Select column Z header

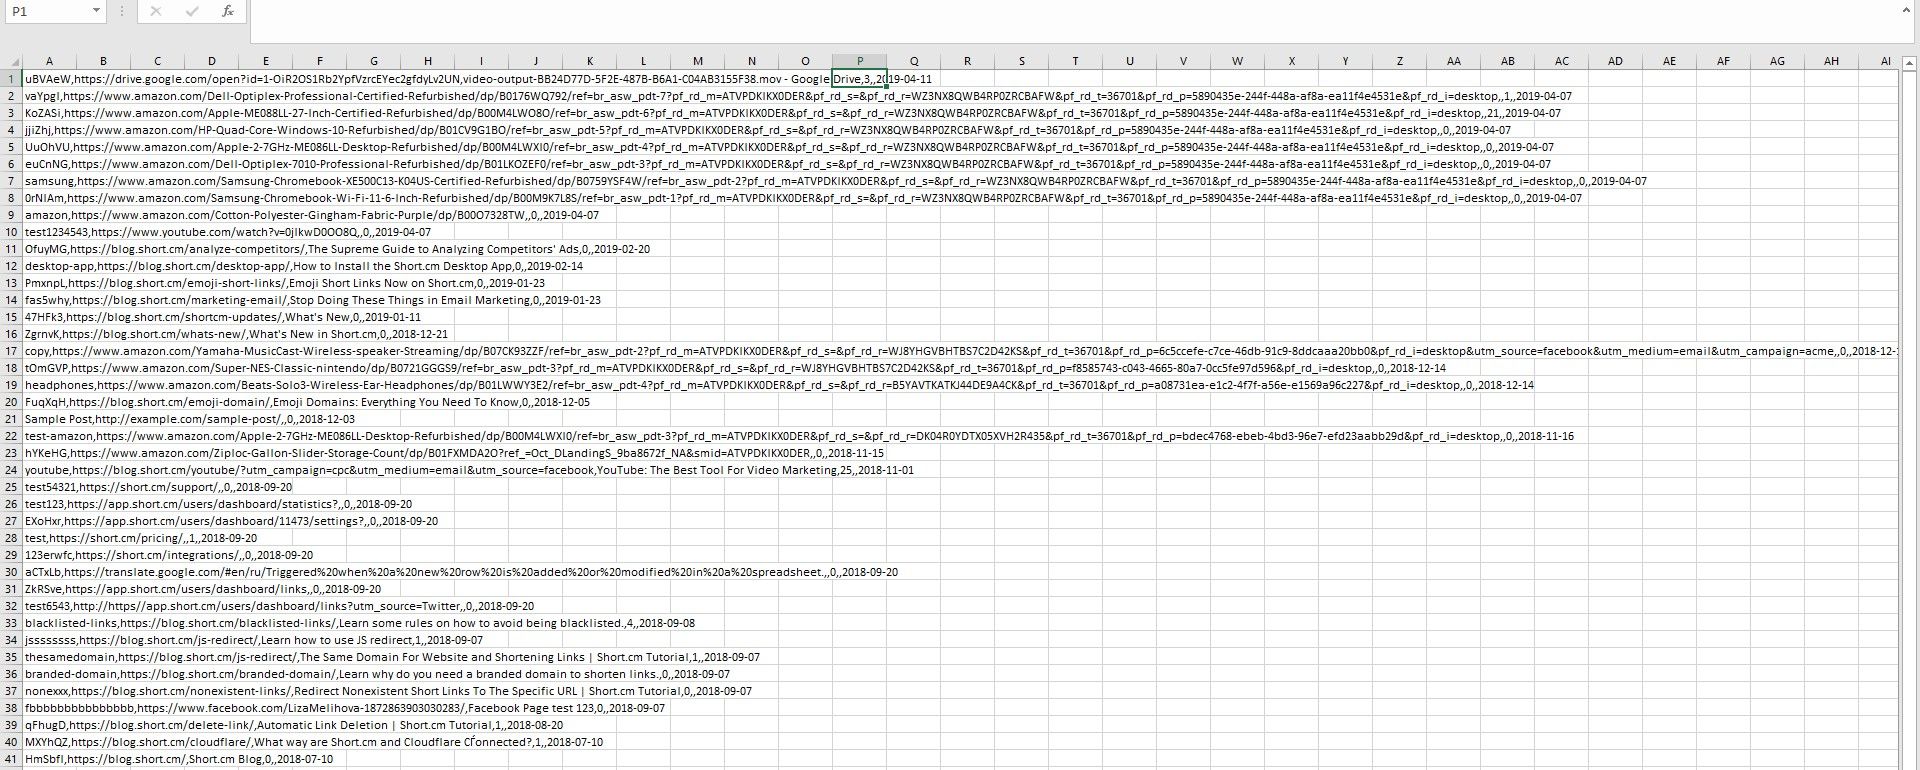1399,61
